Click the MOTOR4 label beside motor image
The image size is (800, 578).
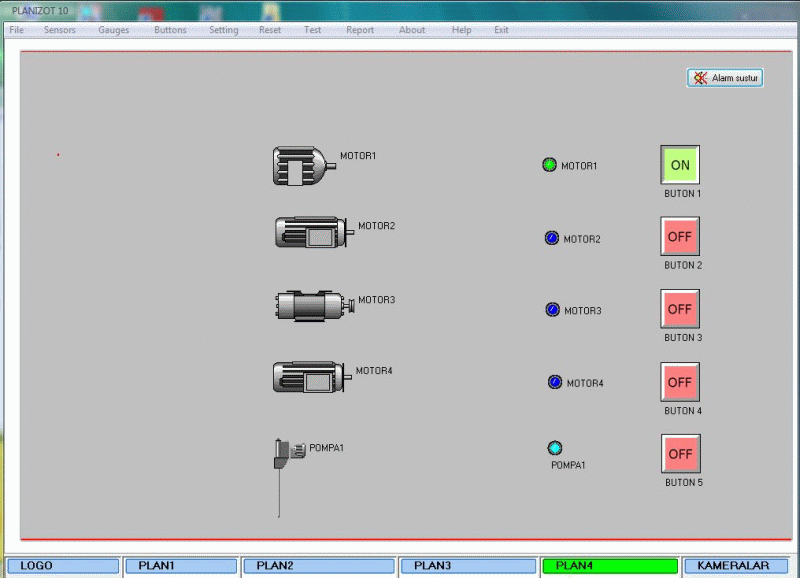click(x=374, y=370)
